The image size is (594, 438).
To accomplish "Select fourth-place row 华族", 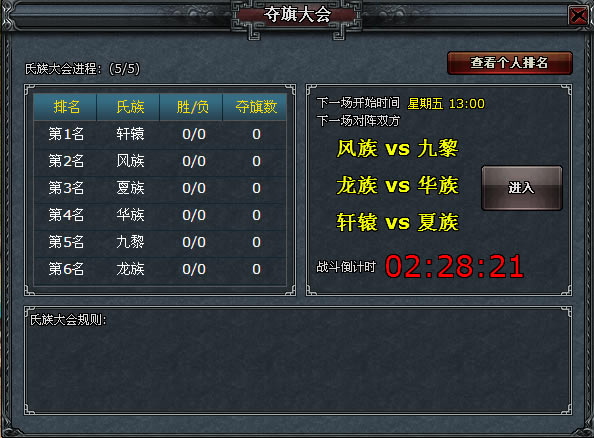I will 160,215.
